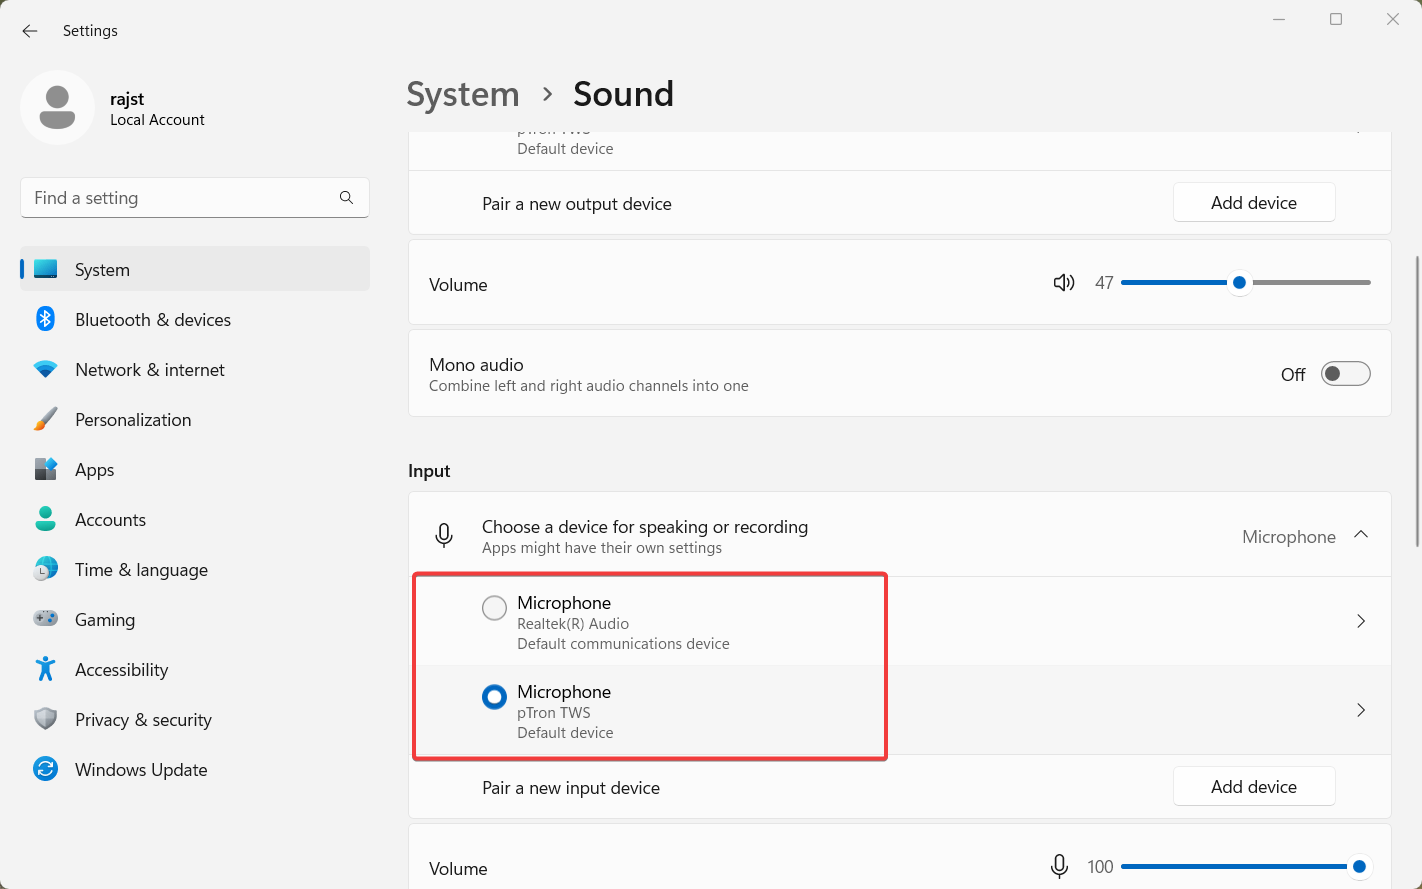1422x889 pixels.
Task: Click the search magnifier icon
Action: click(x=346, y=198)
